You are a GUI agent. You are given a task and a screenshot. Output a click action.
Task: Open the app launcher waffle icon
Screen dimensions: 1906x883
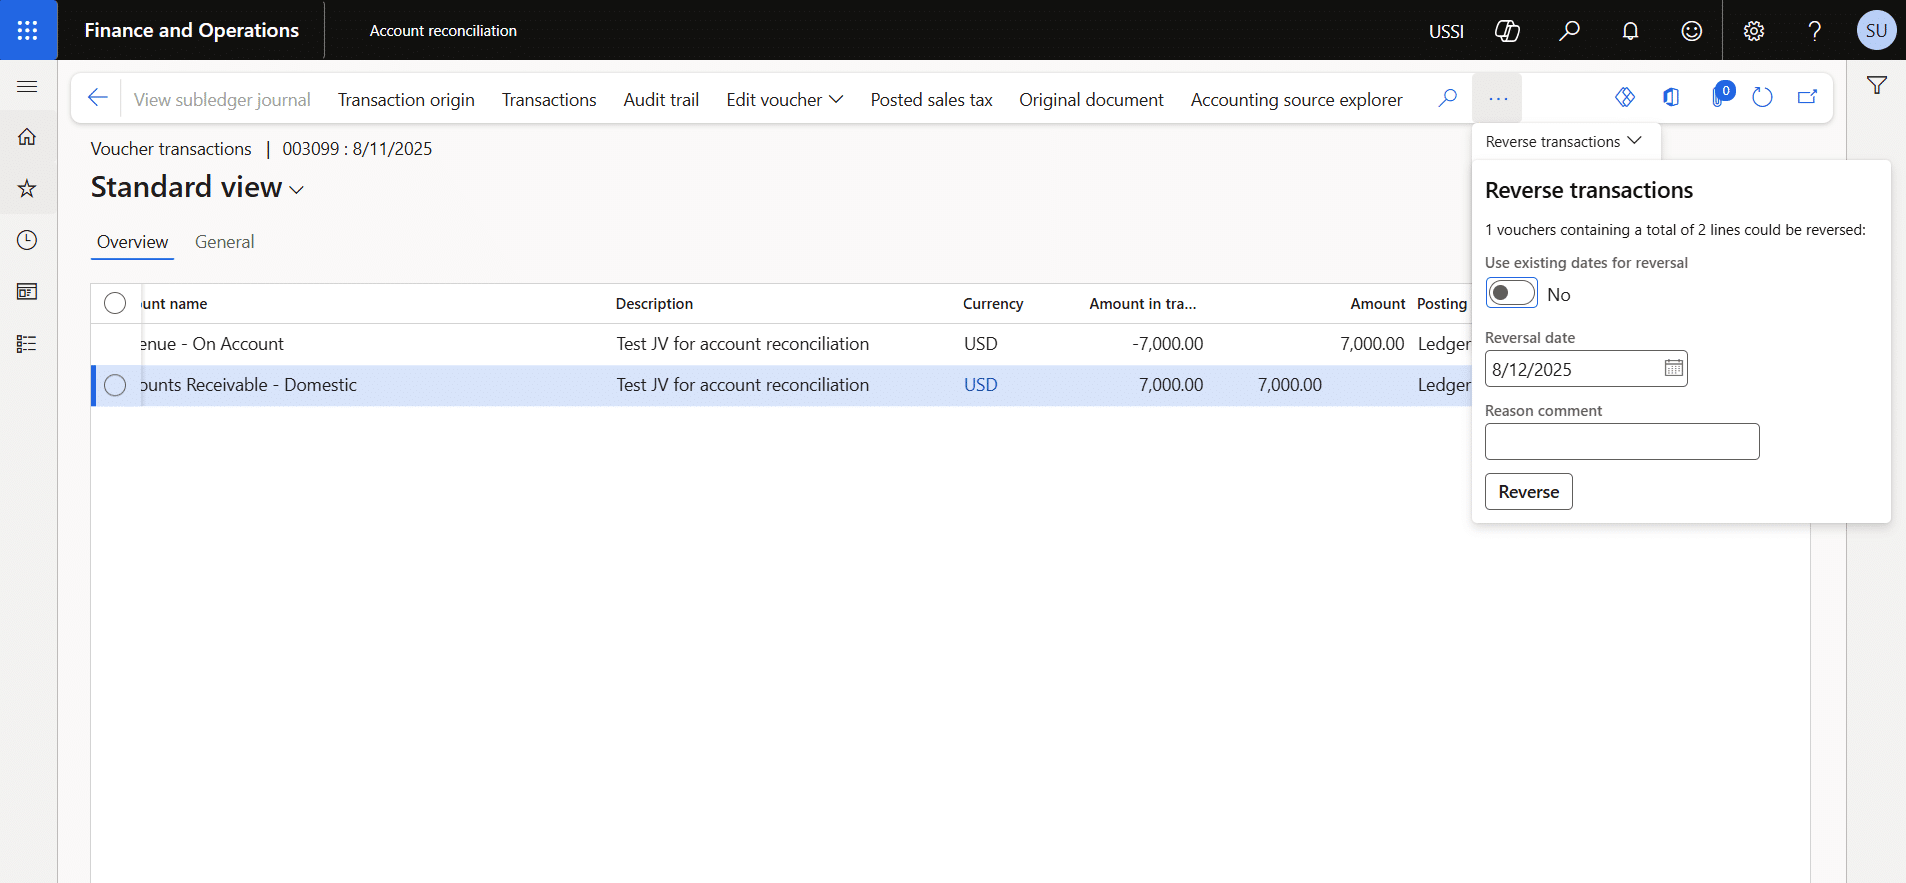click(28, 30)
